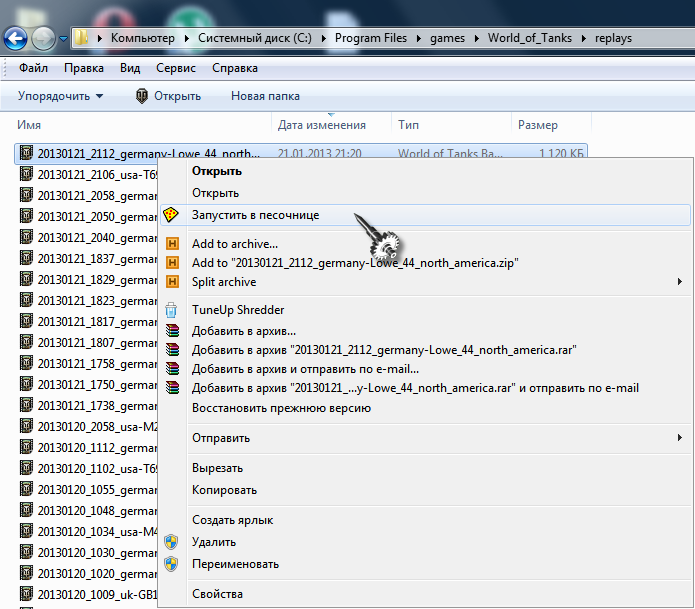Go to games folder in breadcrumb
Screen dimensions: 695x609
tap(447, 38)
